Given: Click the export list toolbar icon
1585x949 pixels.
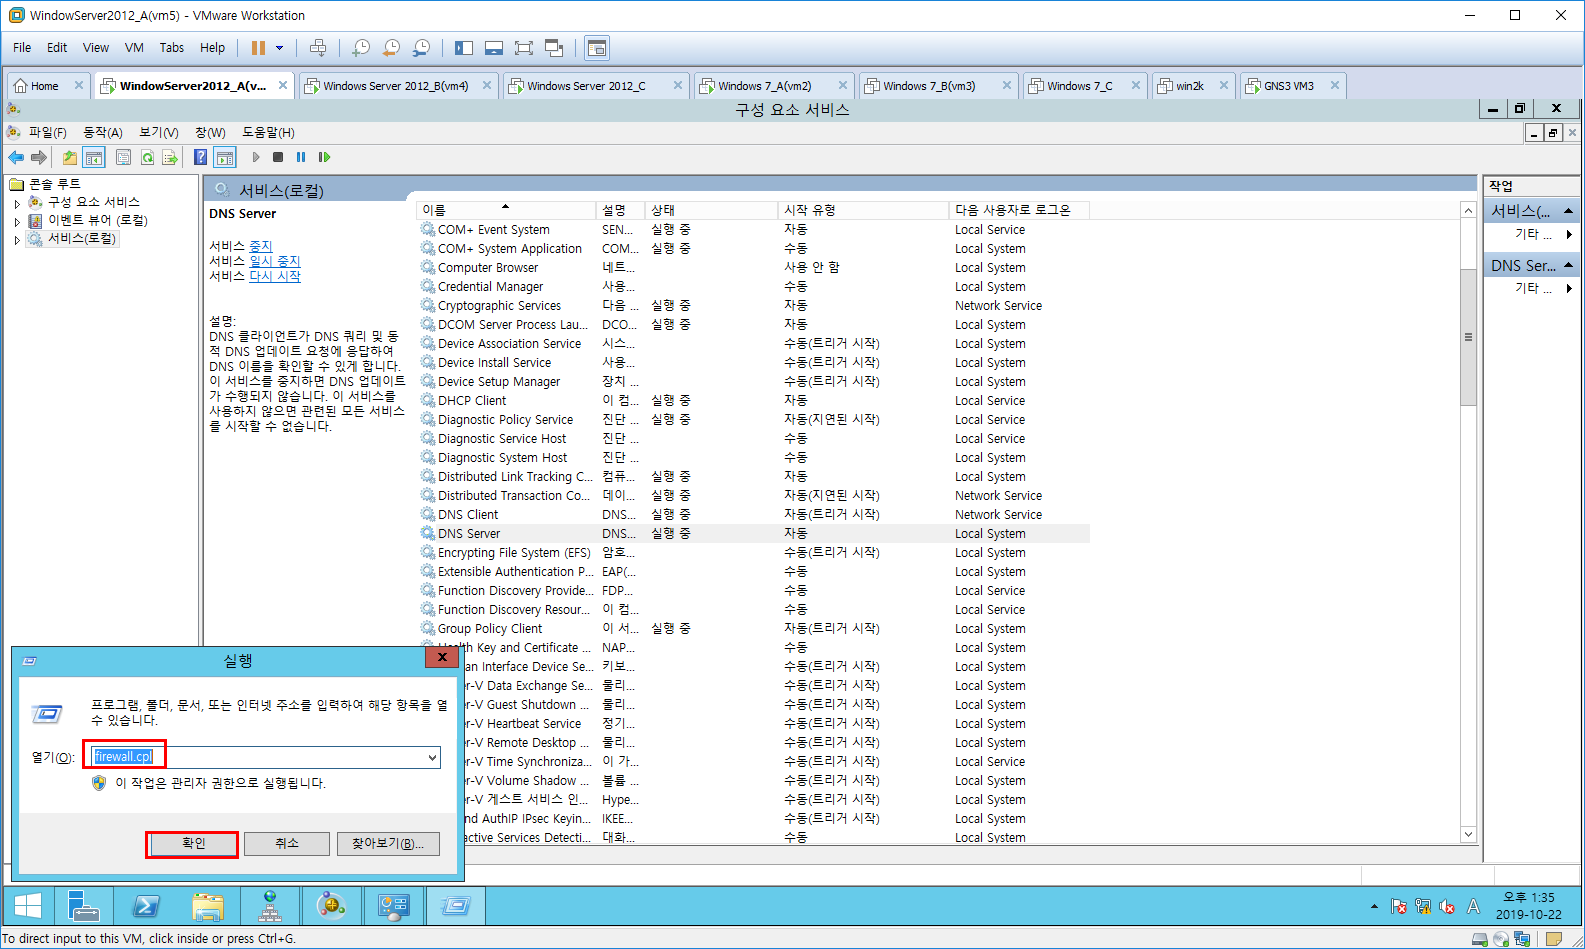Looking at the screenshot, I should tap(170, 157).
